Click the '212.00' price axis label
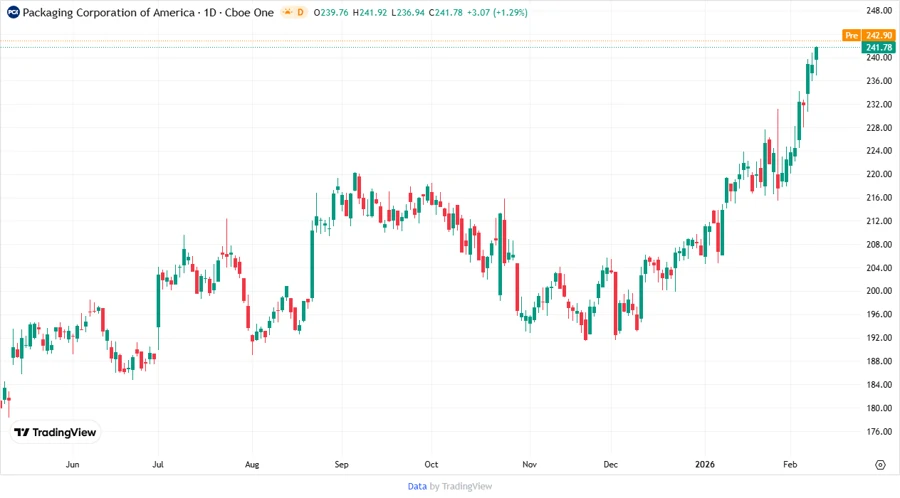This screenshot has height=498, width=900. (879, 221)
